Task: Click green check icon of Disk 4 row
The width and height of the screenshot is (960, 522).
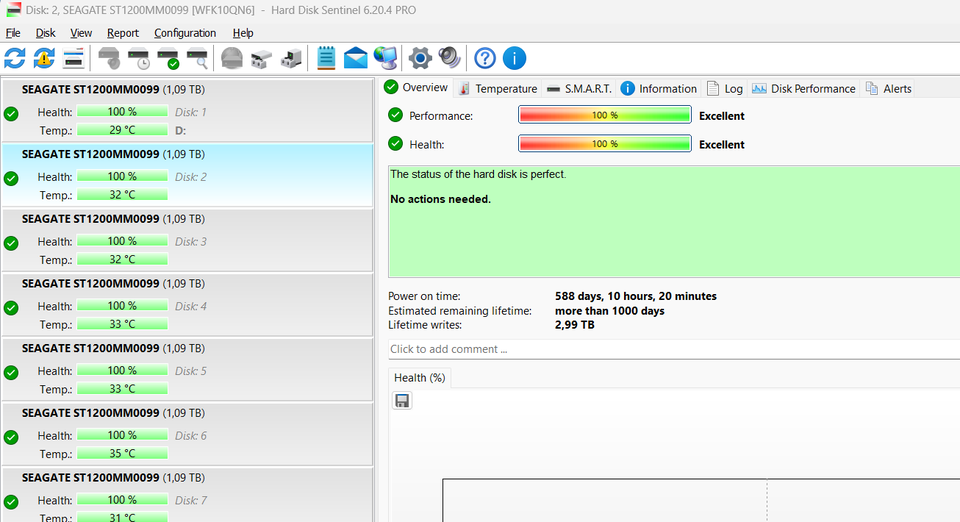Action: coord(11,308)
